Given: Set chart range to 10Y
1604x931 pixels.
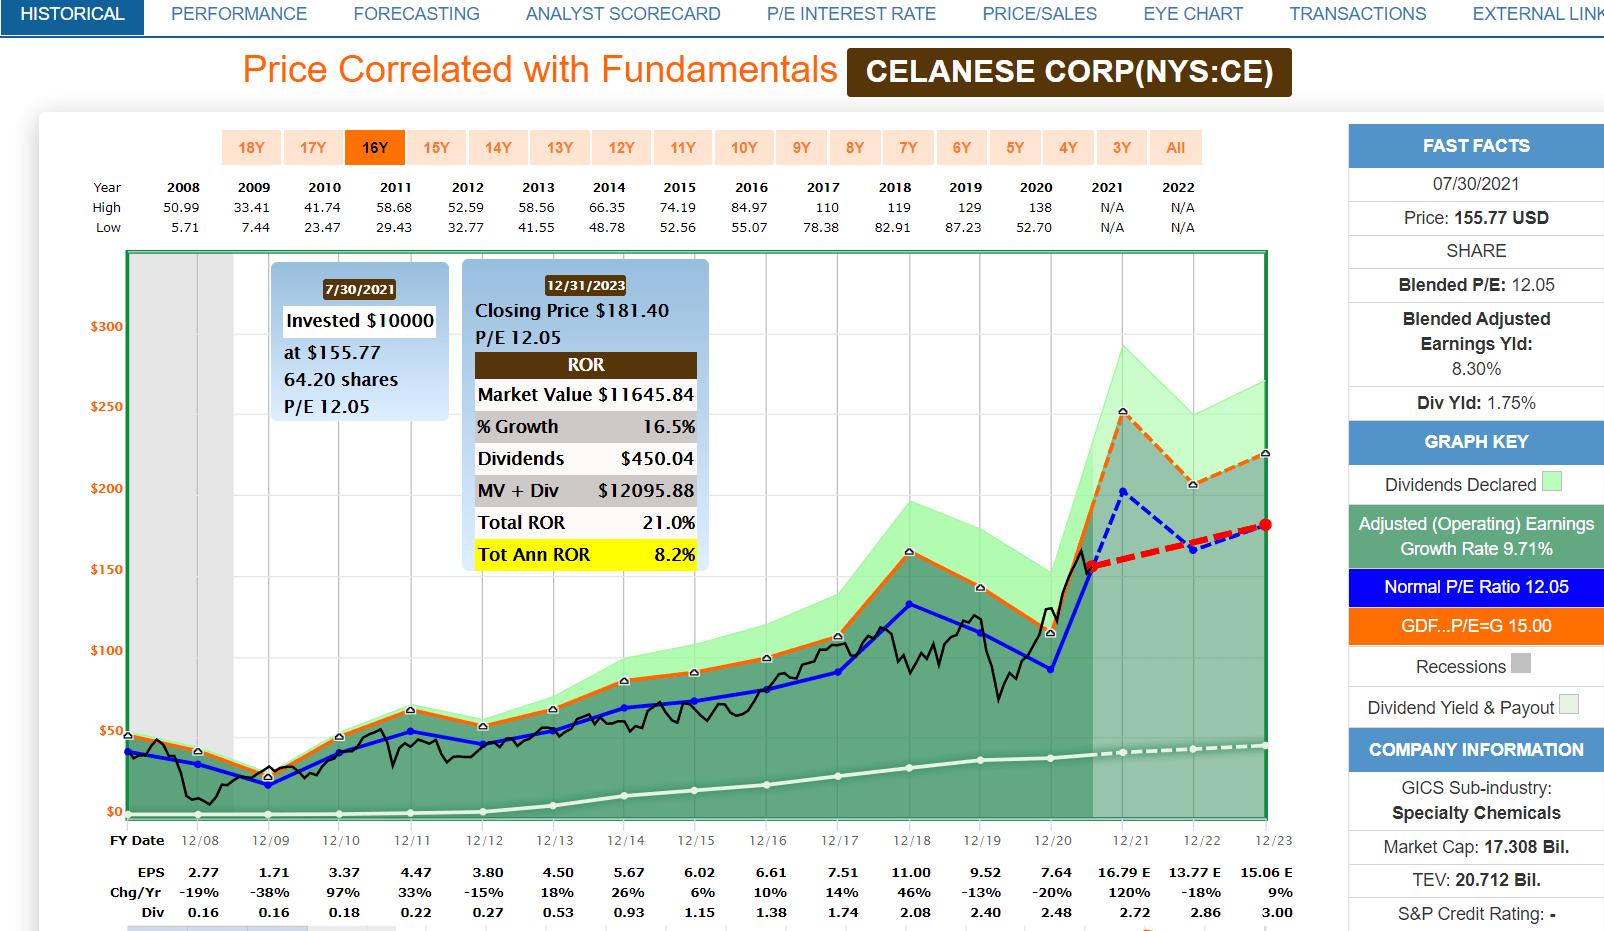Looking at the screenshot, I should coord(744,147).
